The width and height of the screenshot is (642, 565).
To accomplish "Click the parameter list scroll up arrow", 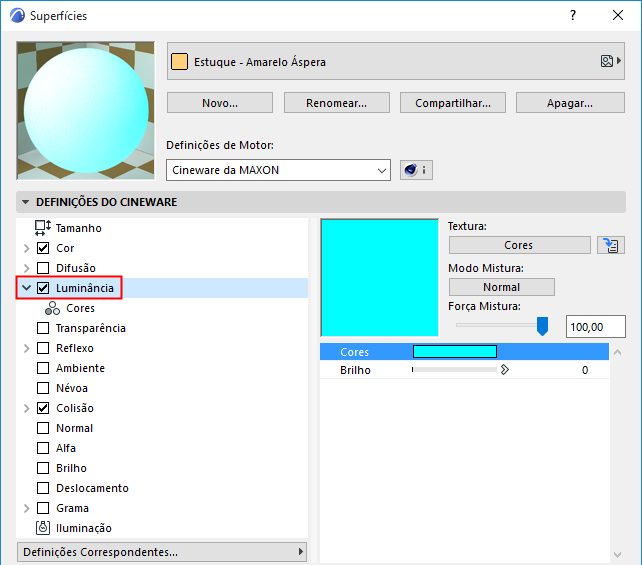I will tap(617, 352).
